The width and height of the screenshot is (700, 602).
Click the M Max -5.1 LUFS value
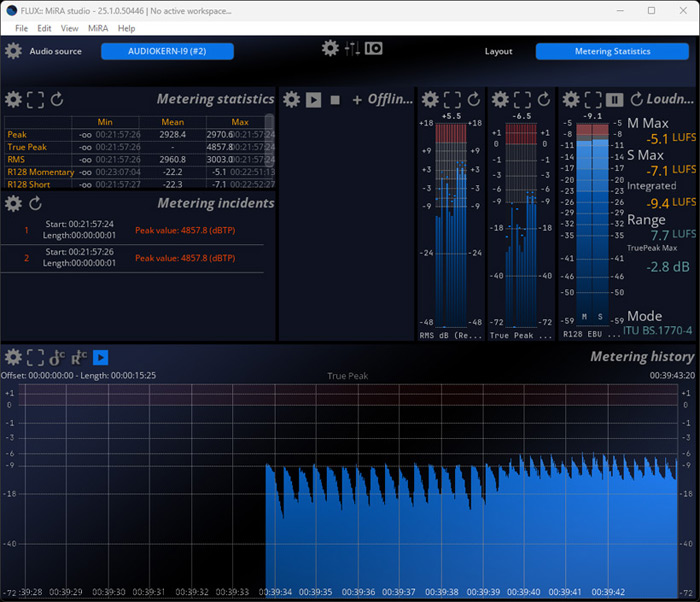point(671,138)
